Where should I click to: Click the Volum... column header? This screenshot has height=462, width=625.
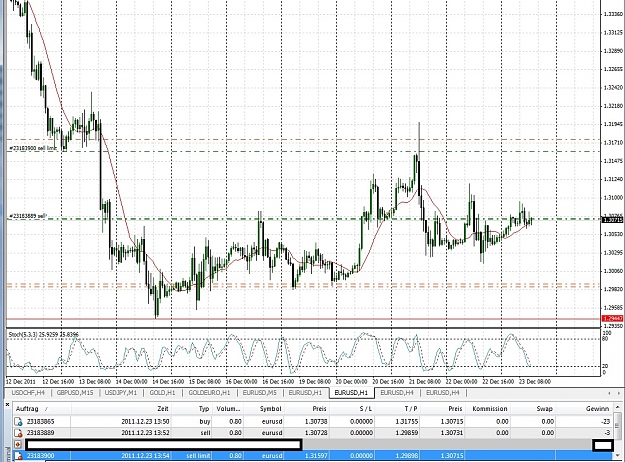coord(228,409)
